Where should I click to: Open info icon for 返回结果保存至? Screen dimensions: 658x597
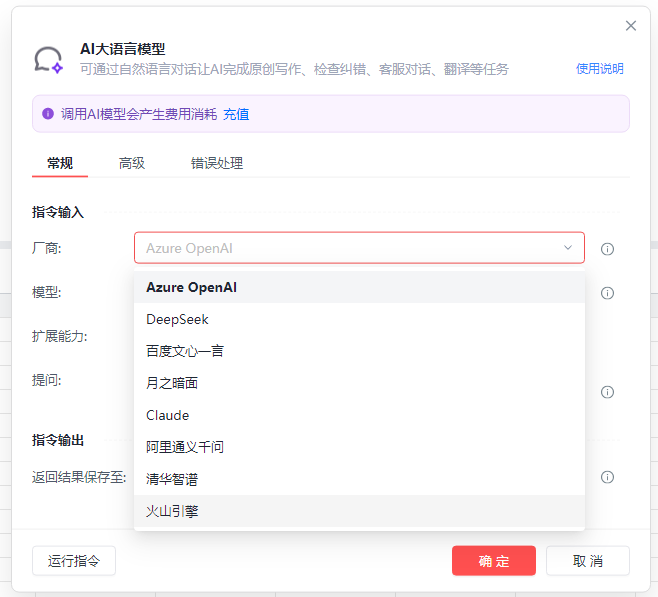[607, 477]
